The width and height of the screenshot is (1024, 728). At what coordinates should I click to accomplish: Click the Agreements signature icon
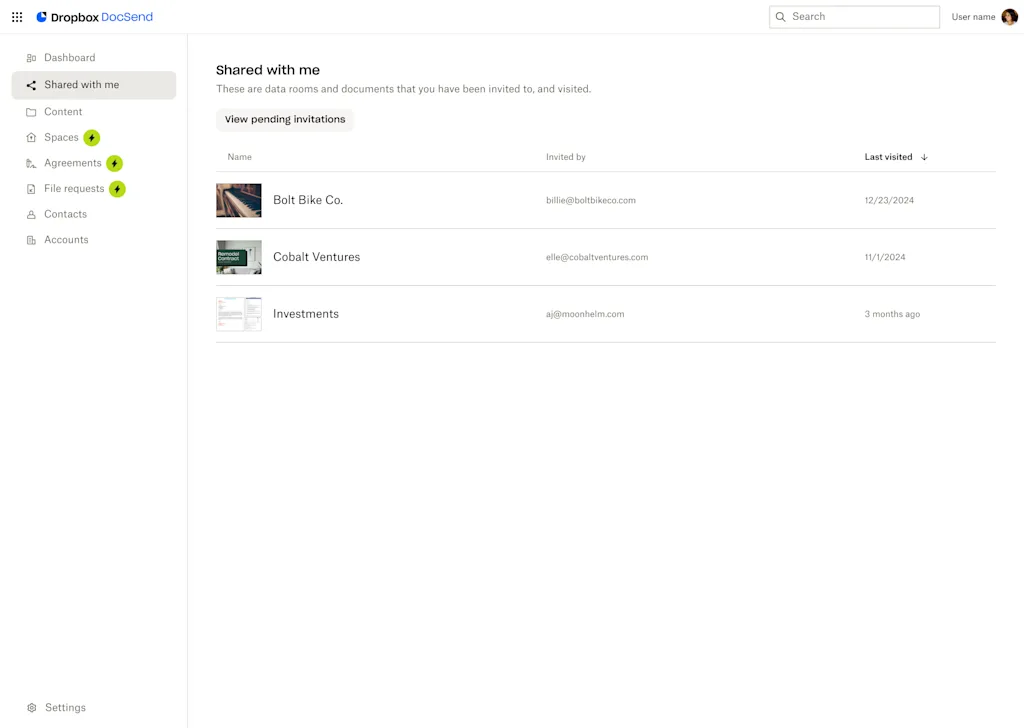(32, 163)
